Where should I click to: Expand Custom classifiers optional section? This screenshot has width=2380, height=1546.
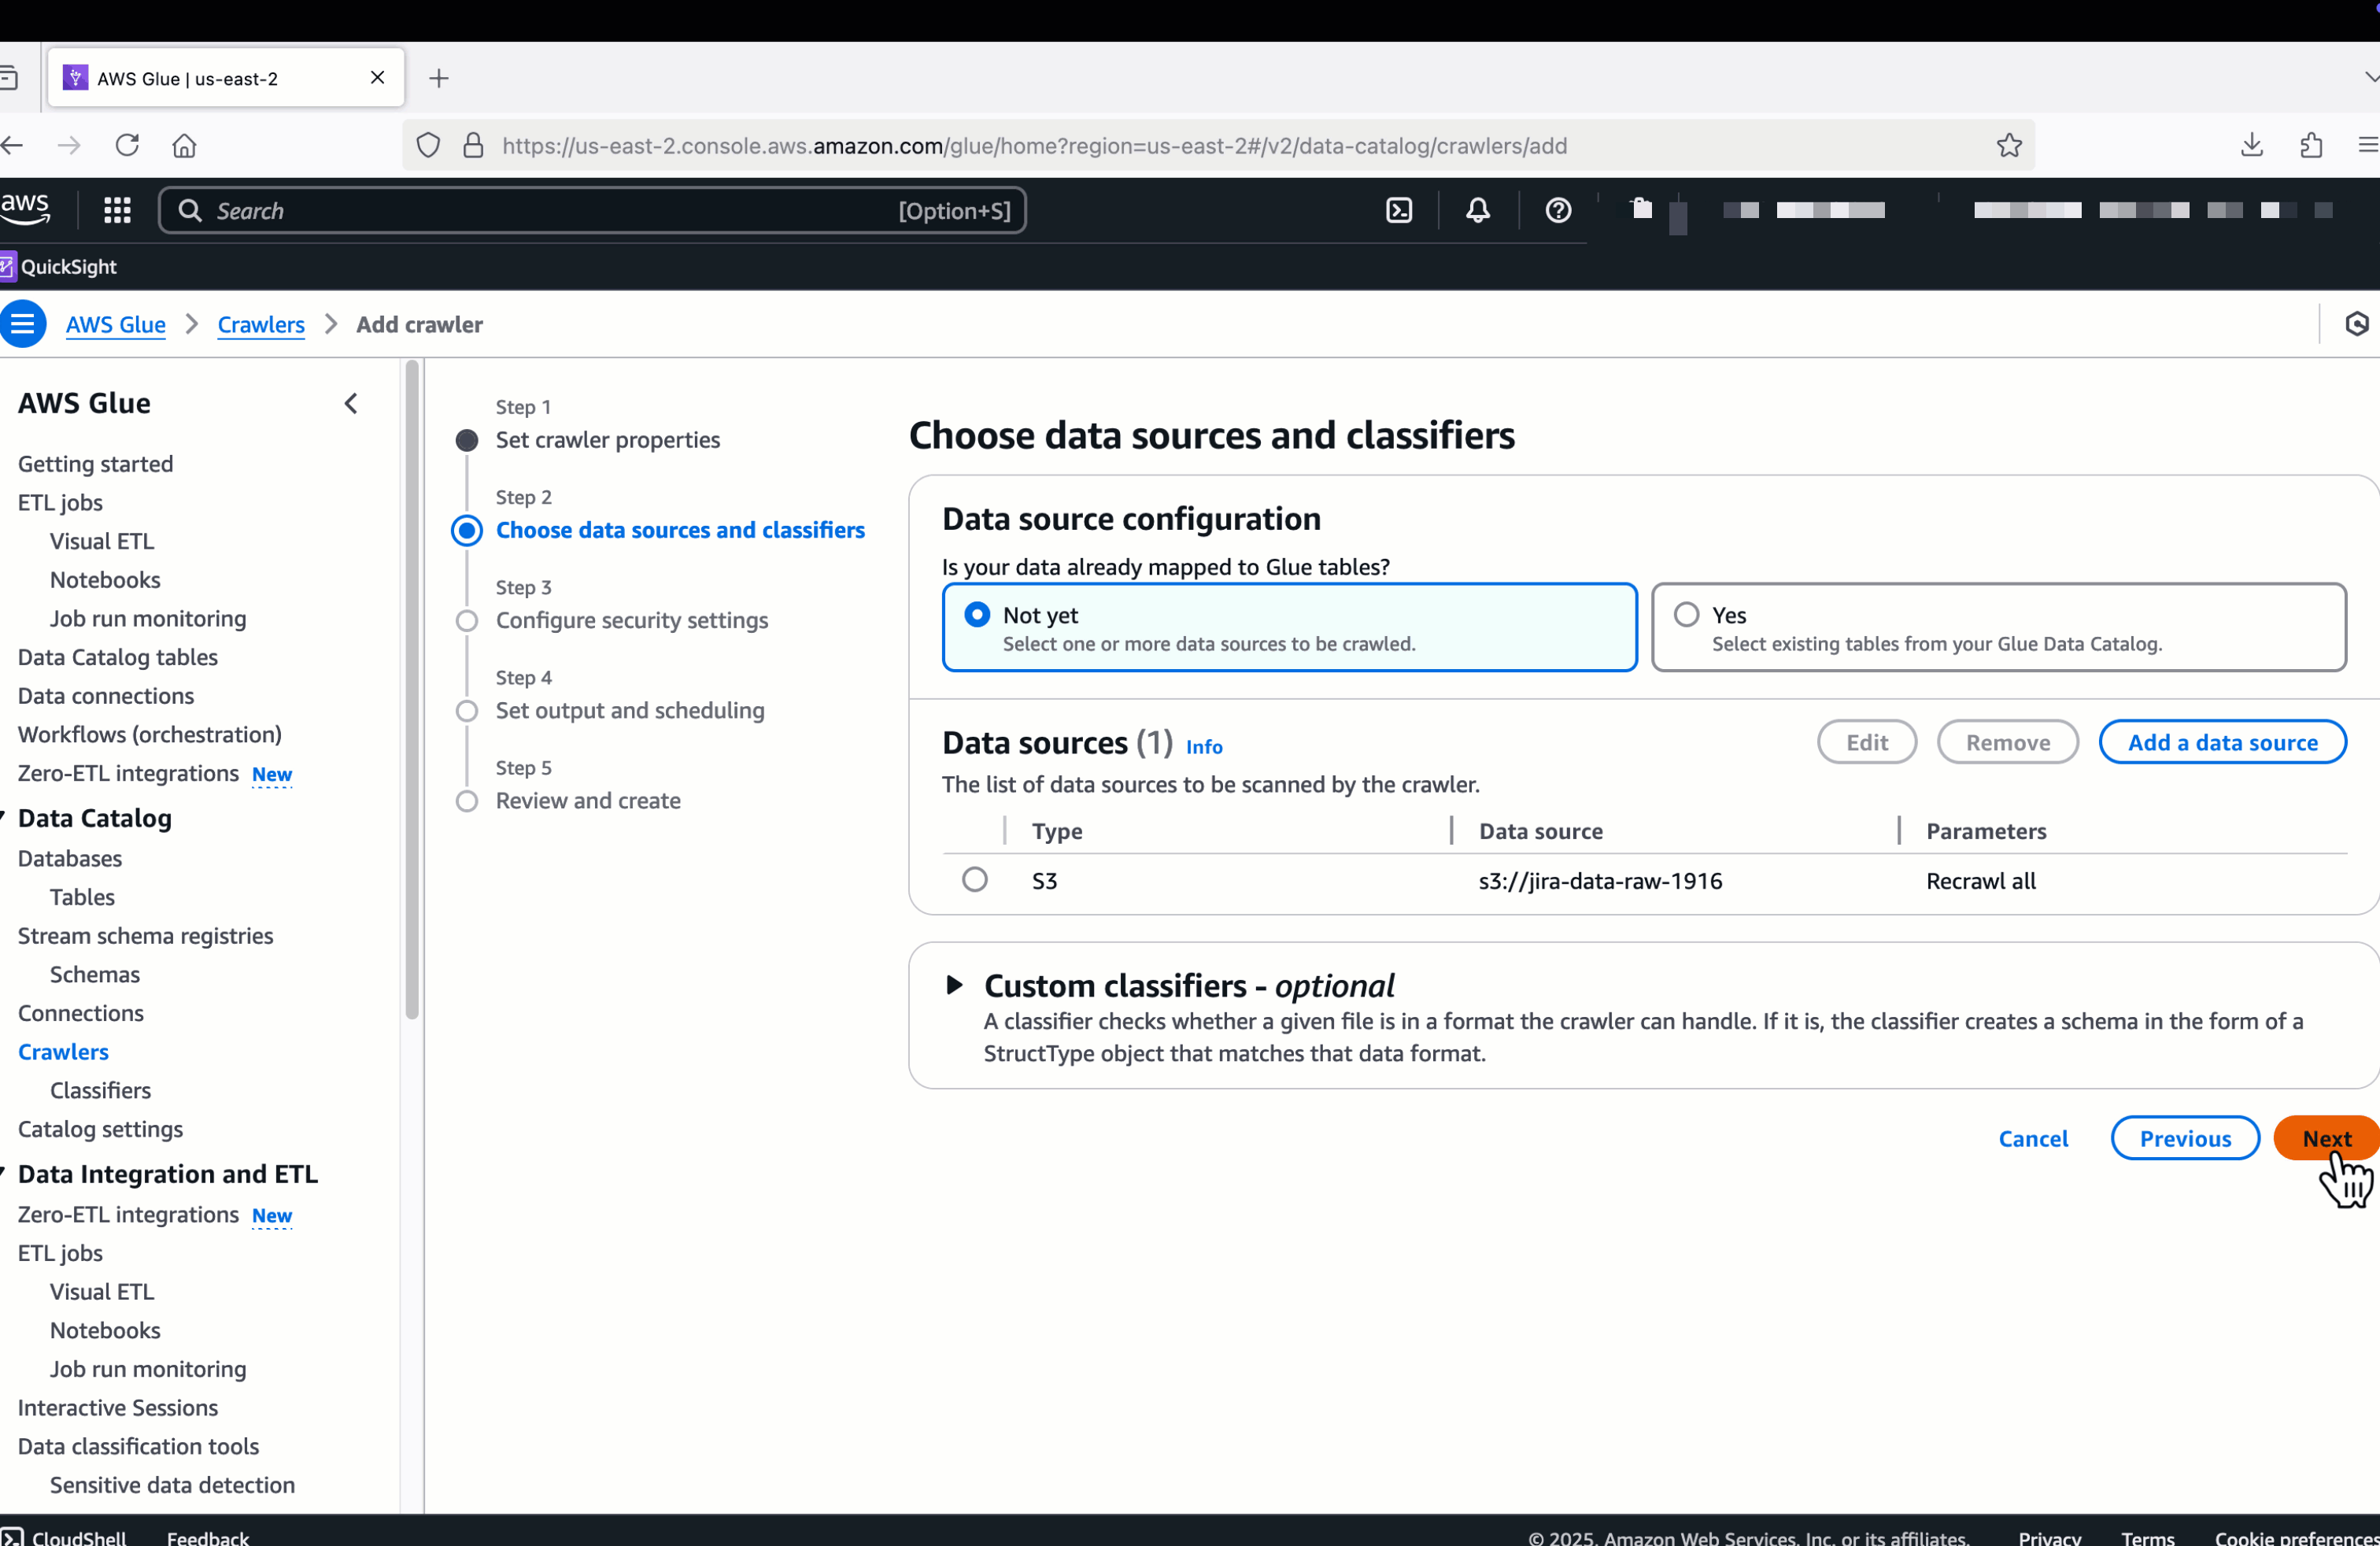[954, 986]
